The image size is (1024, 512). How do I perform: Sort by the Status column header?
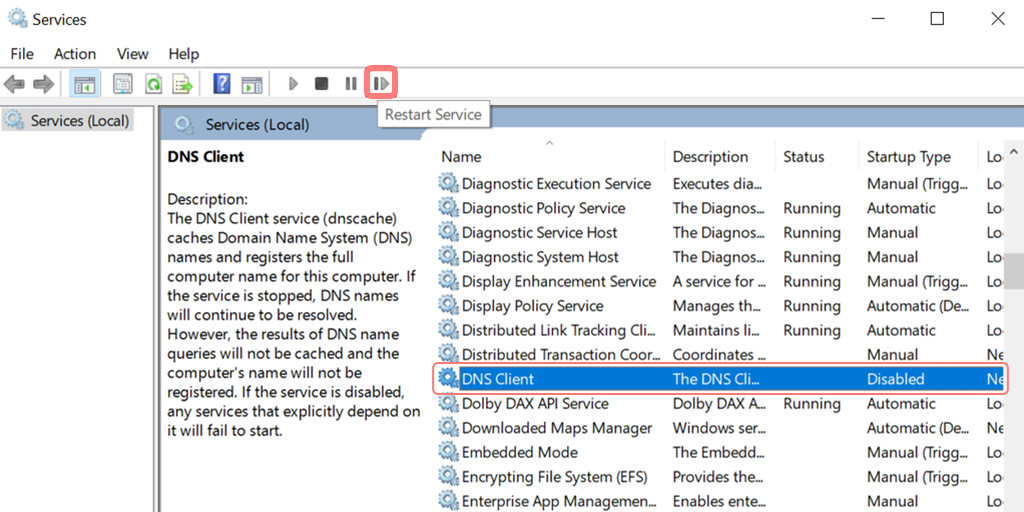click(817, 157)
